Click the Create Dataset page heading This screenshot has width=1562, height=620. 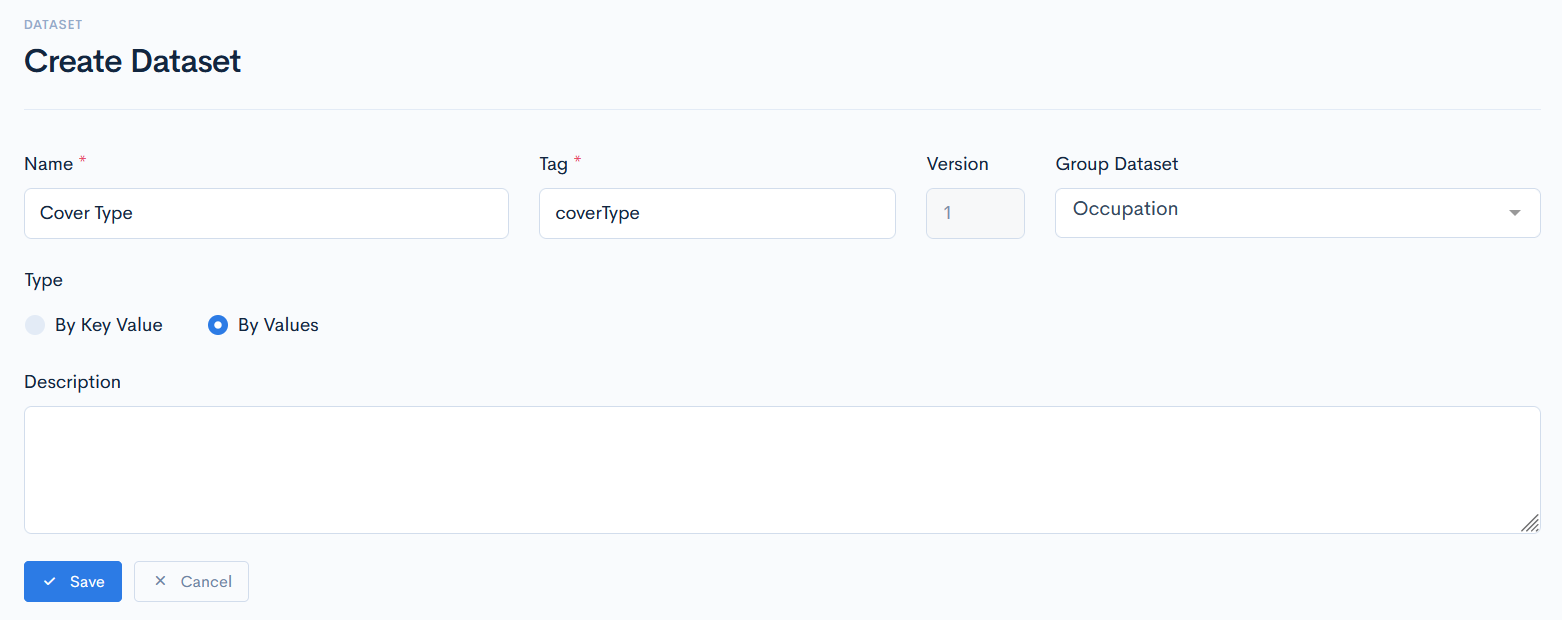point(132,61)
